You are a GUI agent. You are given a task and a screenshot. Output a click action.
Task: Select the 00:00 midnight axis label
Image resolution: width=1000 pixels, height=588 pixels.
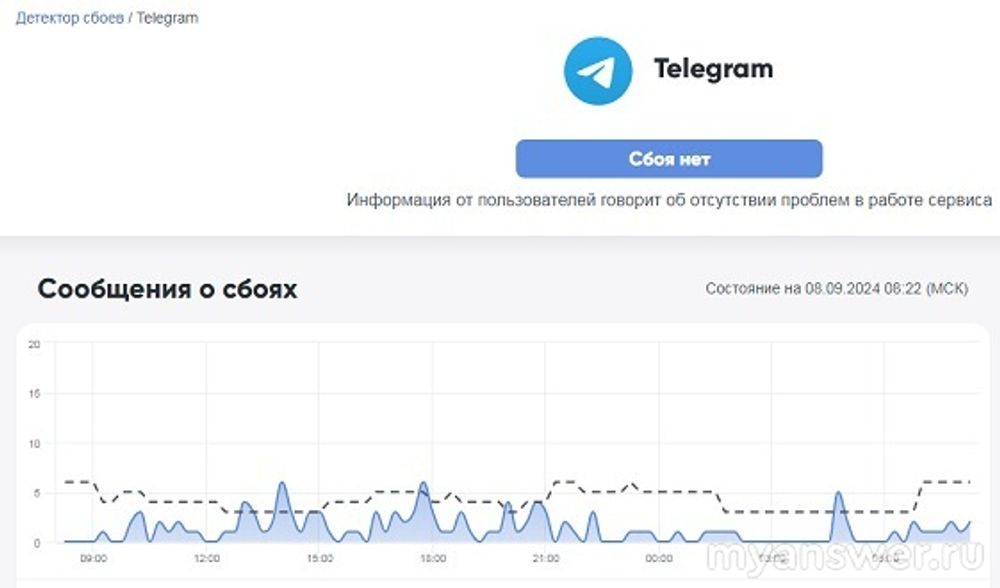click(658, 558)
